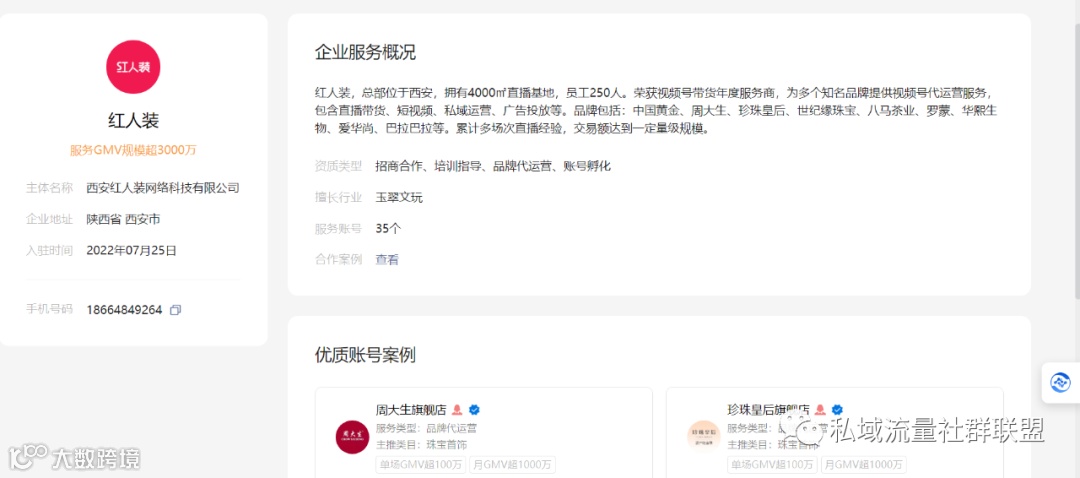Copy phone number with the copy icon

[x=175, y=310]
